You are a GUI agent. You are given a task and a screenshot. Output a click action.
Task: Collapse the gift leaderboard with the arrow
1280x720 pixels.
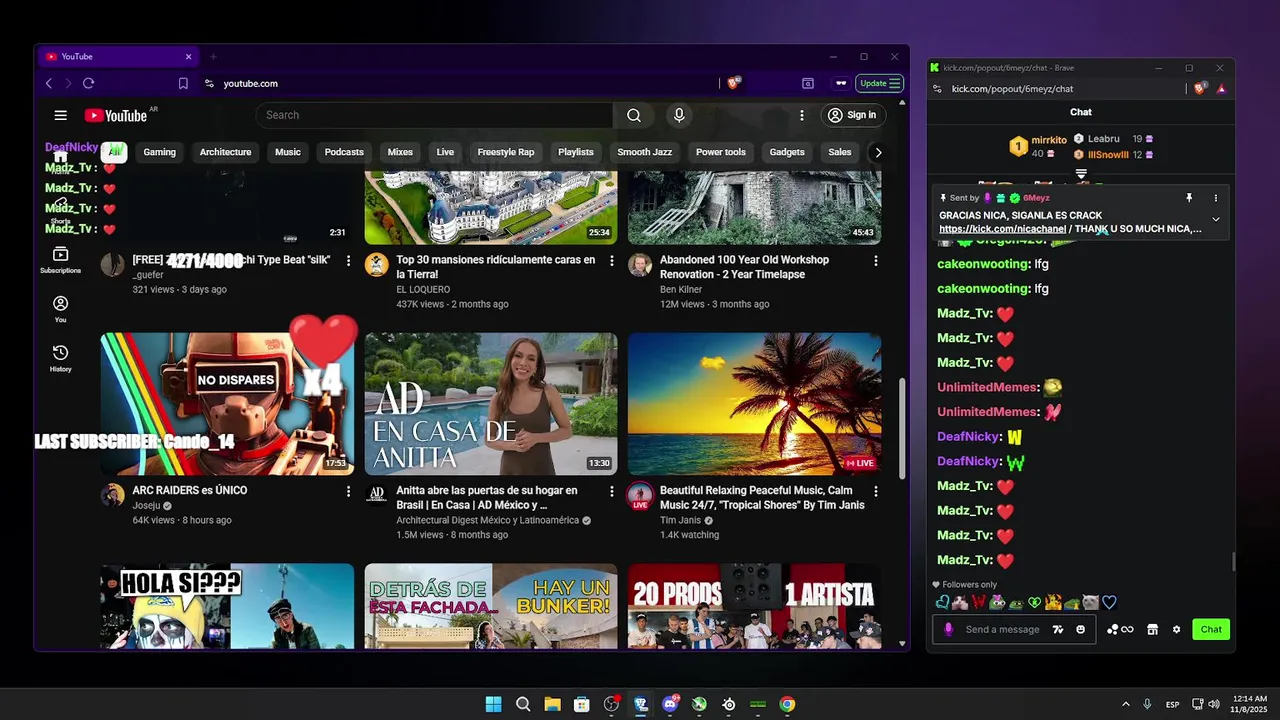click(1081, 174)
